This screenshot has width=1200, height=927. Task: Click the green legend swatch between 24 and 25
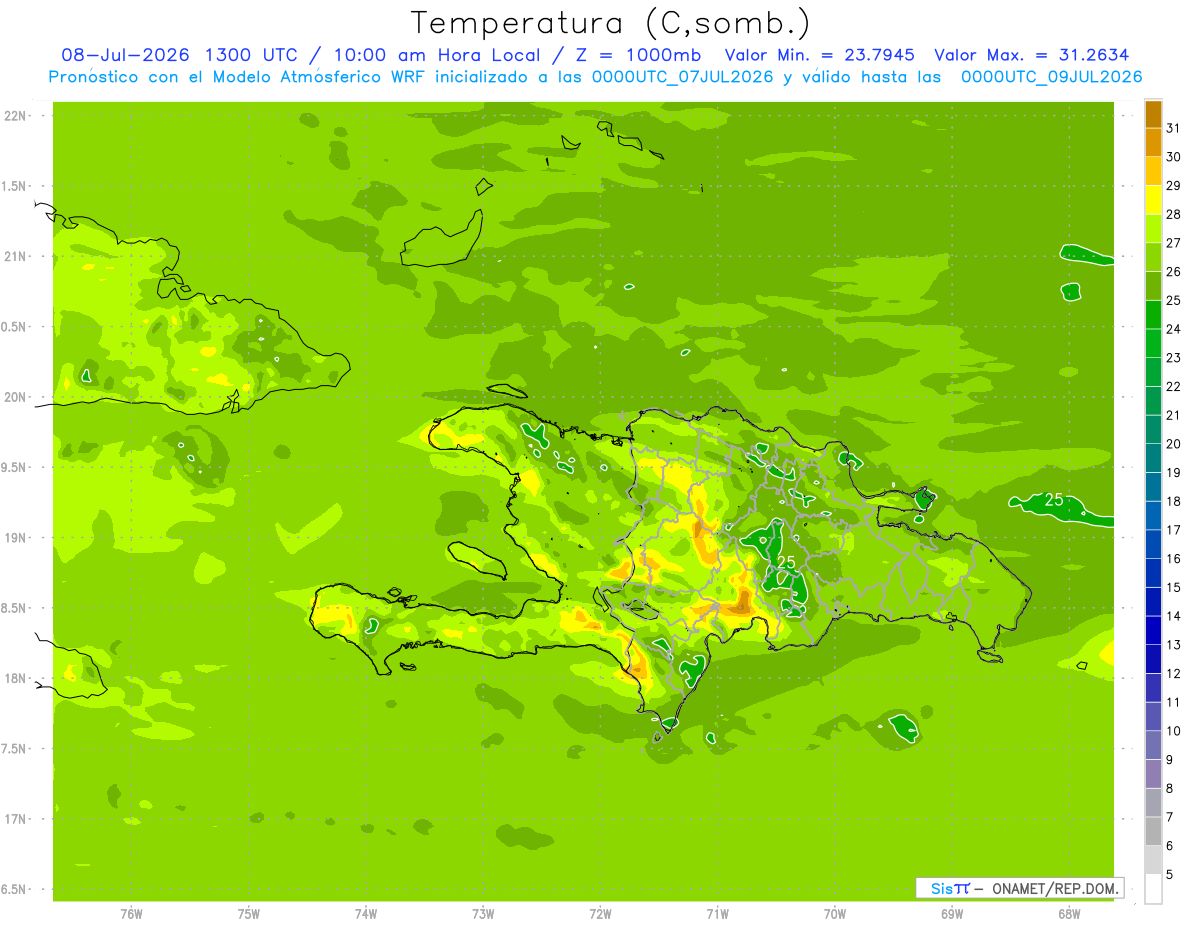pyautogui.click(x=1153, y=315)
